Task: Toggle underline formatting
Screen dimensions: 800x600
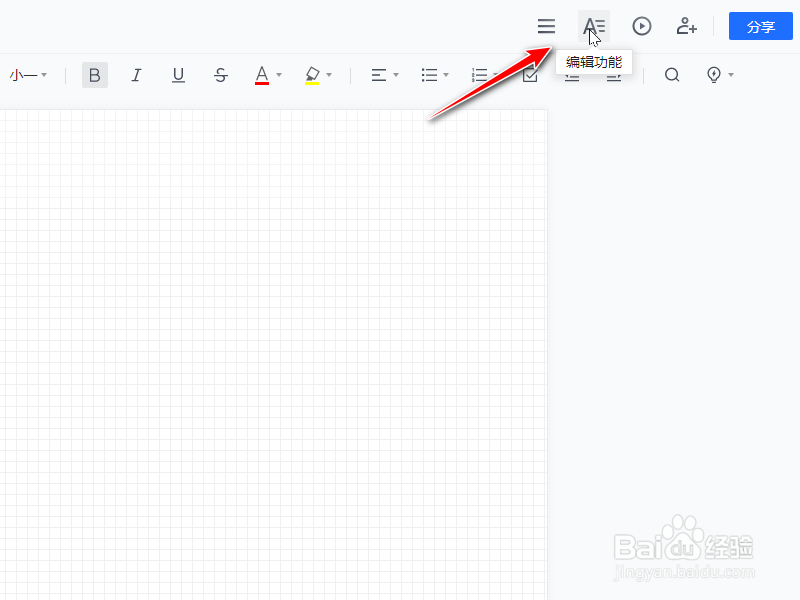Action: [x=178, y=75]
